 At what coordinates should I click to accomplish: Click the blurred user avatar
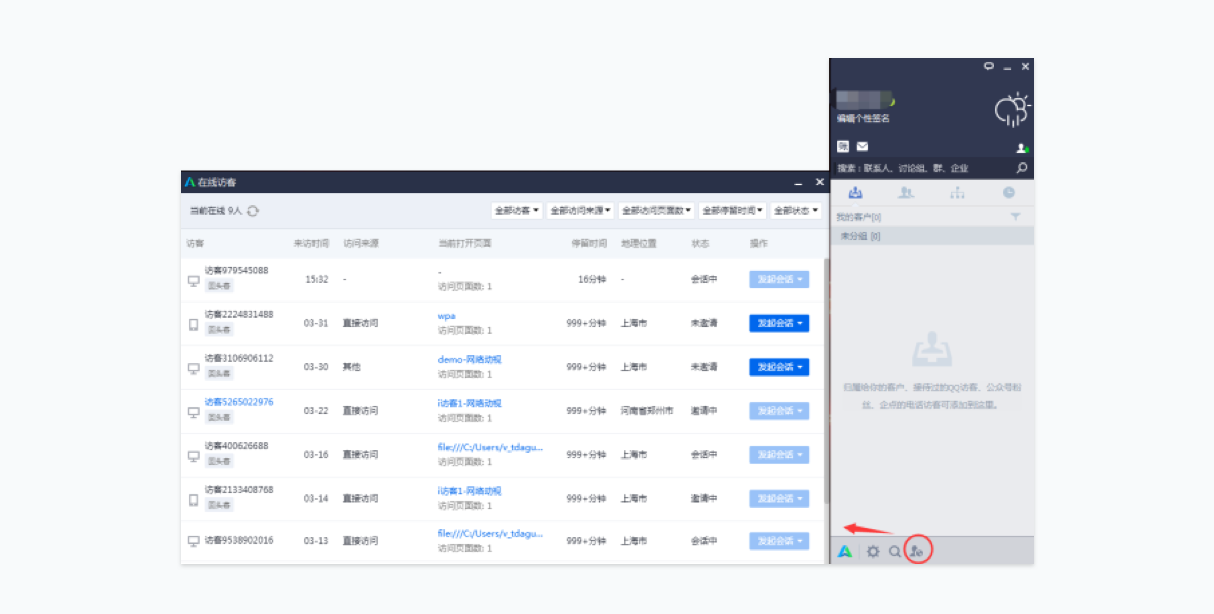click(x=863, y=99)
